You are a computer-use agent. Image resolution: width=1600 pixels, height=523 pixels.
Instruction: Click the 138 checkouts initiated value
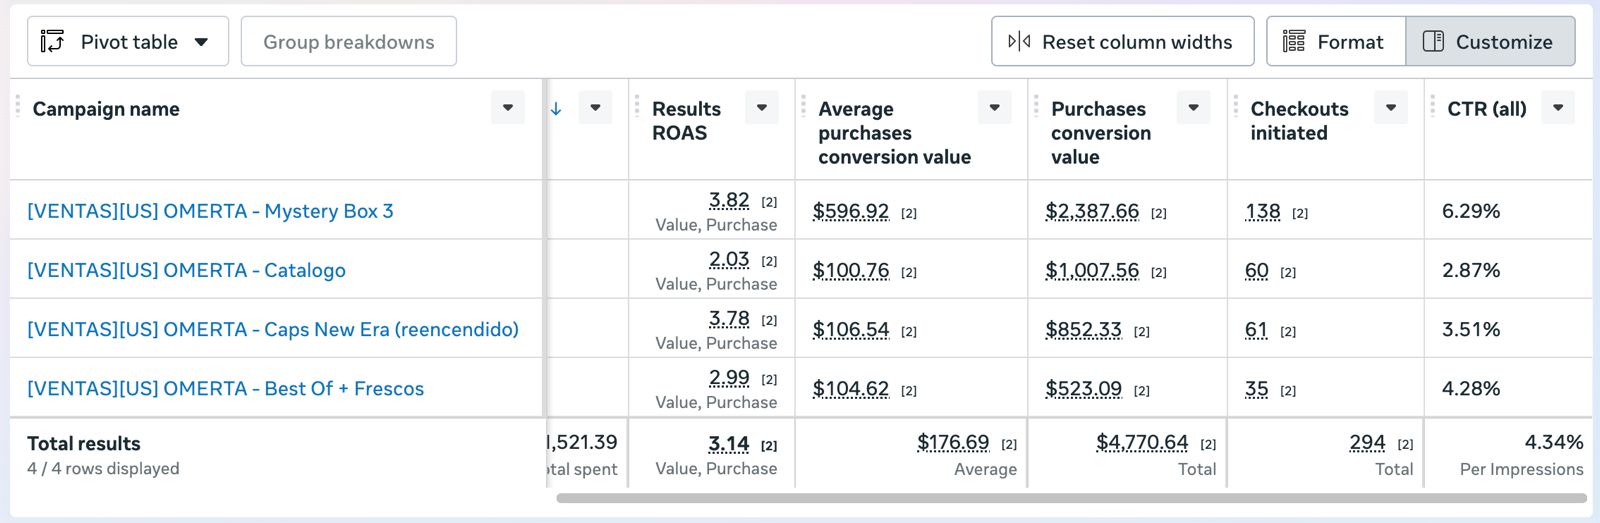tap(1263, 211)
